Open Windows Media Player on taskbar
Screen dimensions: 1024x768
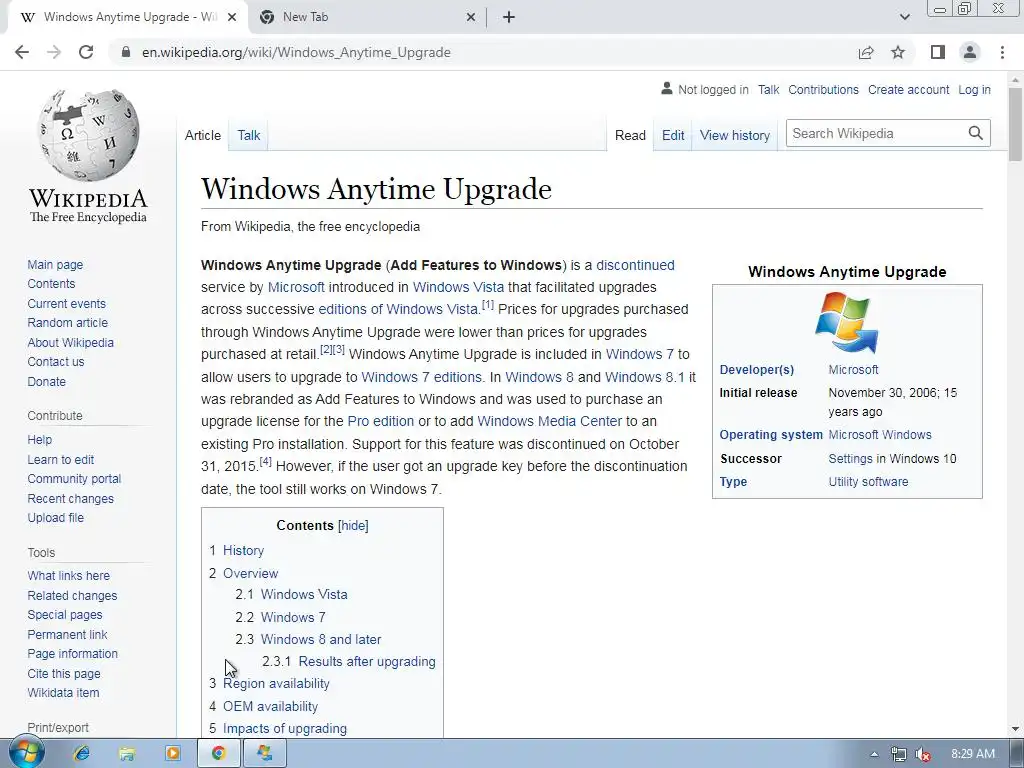172,754
